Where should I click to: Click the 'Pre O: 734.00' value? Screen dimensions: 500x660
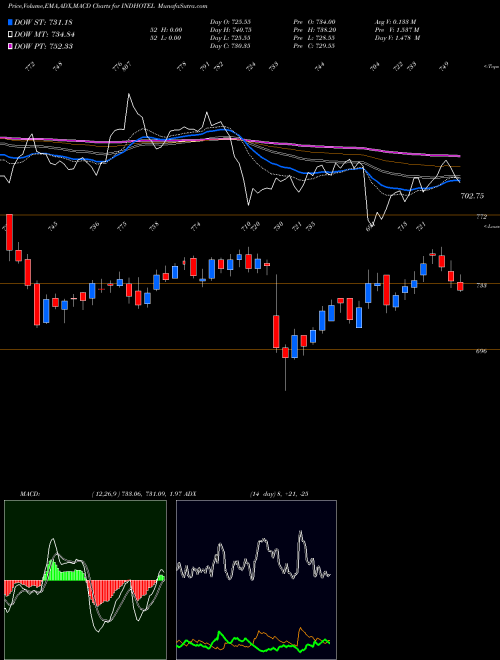click(x=314, y=22)
